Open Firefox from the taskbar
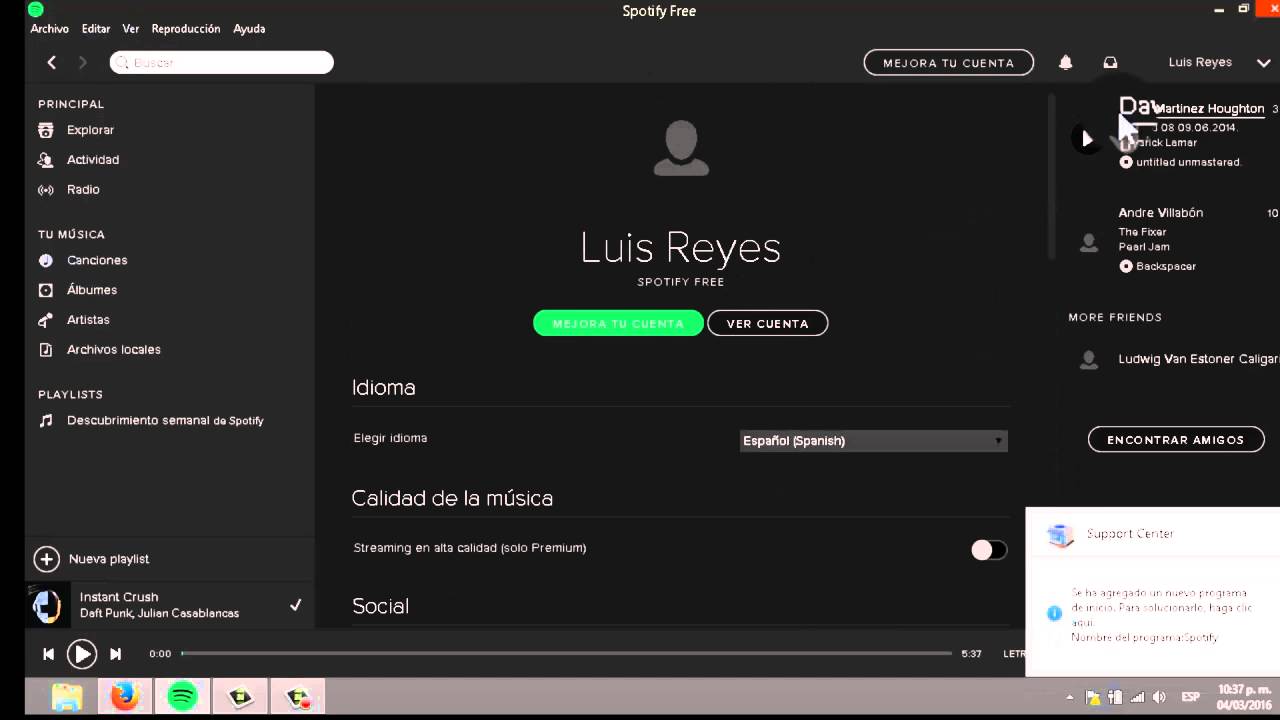Image resolution: width=1280 pixels, height=720 pixels. coord(125,697)
